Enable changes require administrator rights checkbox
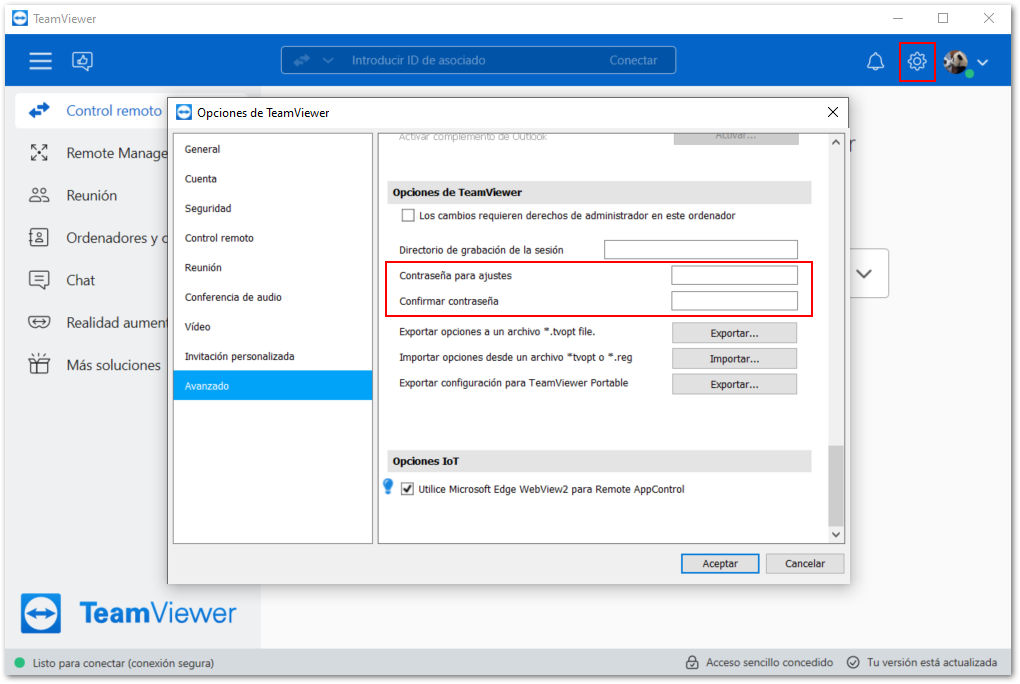Screen dimensions: 1020x684 click(408, 215)
